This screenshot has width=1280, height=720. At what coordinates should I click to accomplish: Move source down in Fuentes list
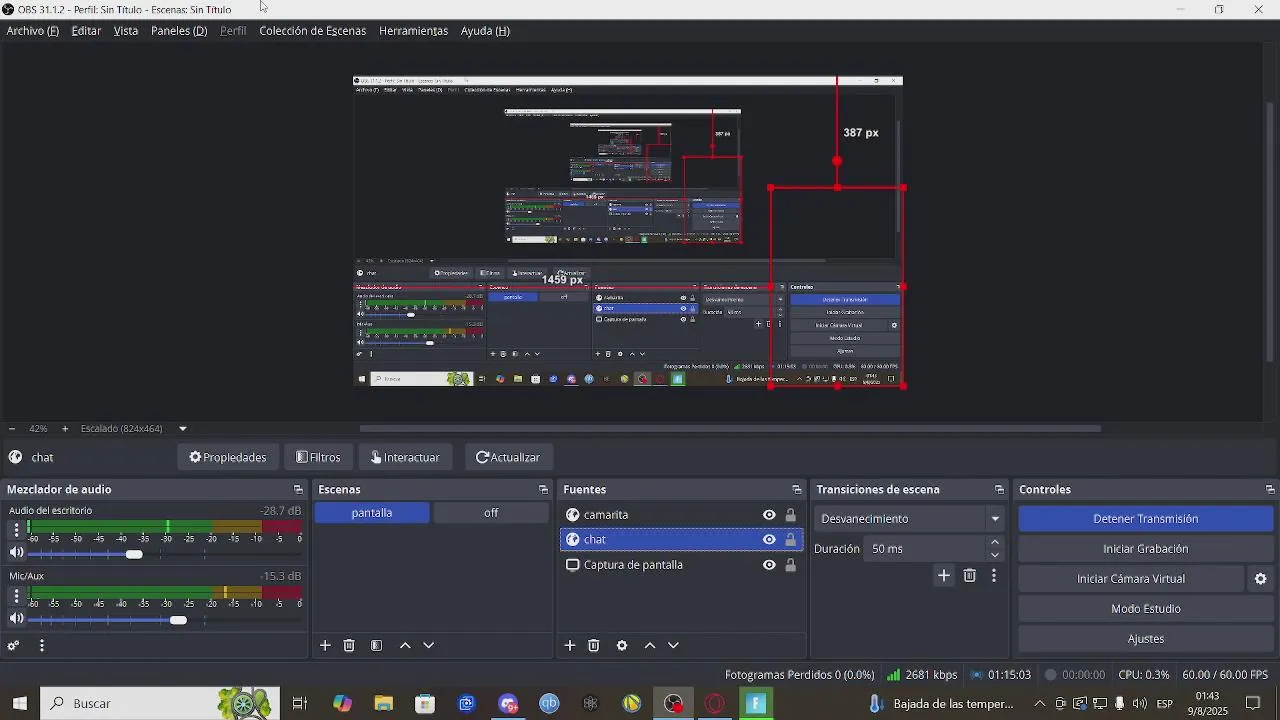[673, 646]
